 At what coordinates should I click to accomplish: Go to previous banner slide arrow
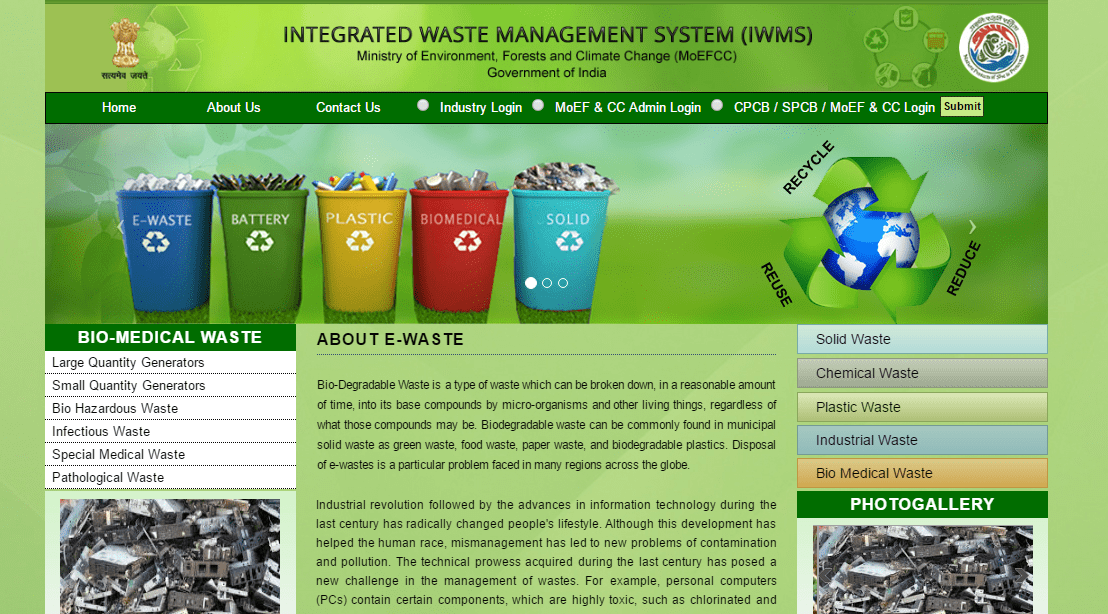tap(120, 227)
